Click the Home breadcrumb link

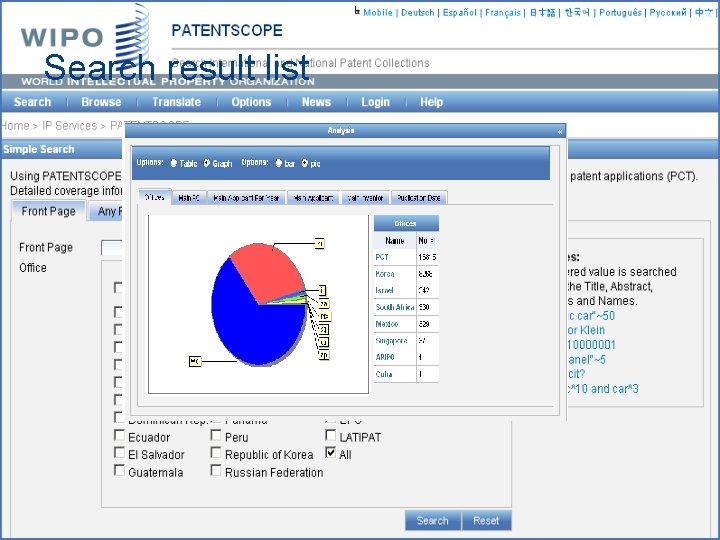(x=15, y=126)
